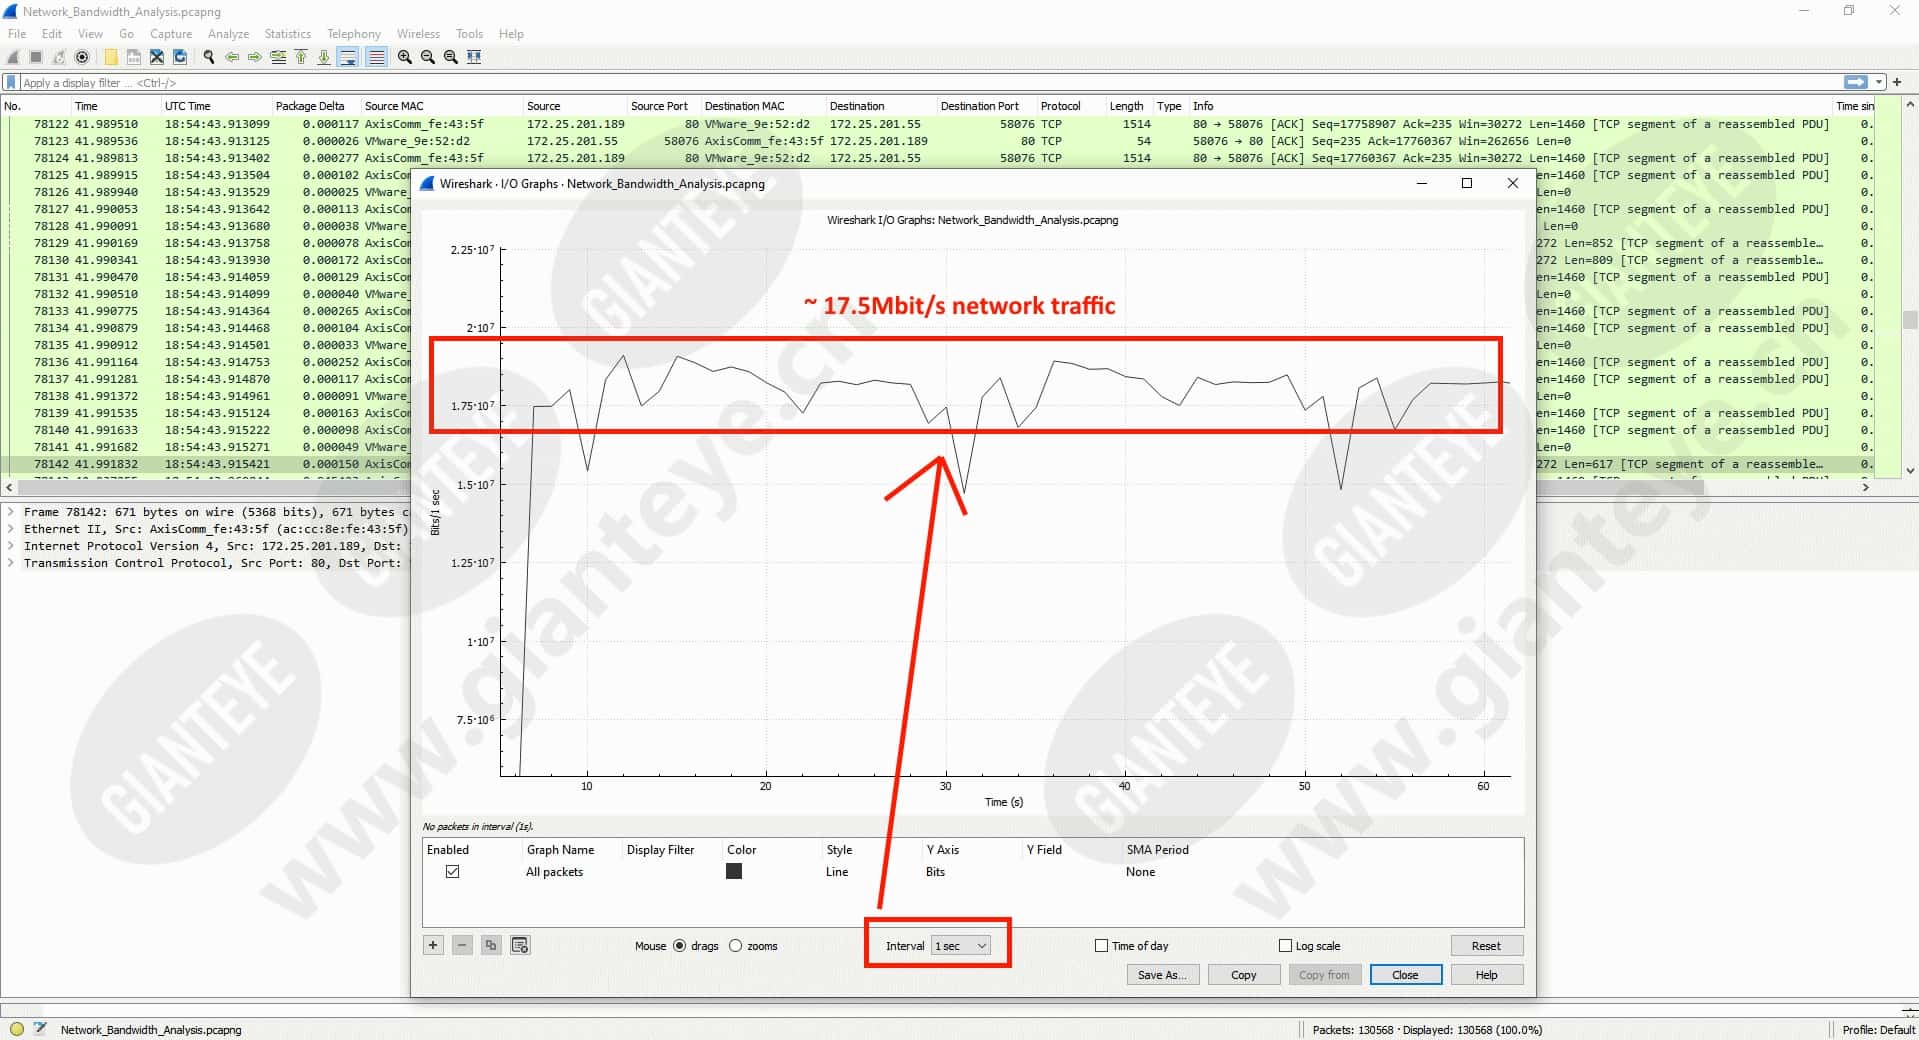1919x1040 pixels.
Task: Click packet list scroll-right arrow
Action: tap(1865, 487)
